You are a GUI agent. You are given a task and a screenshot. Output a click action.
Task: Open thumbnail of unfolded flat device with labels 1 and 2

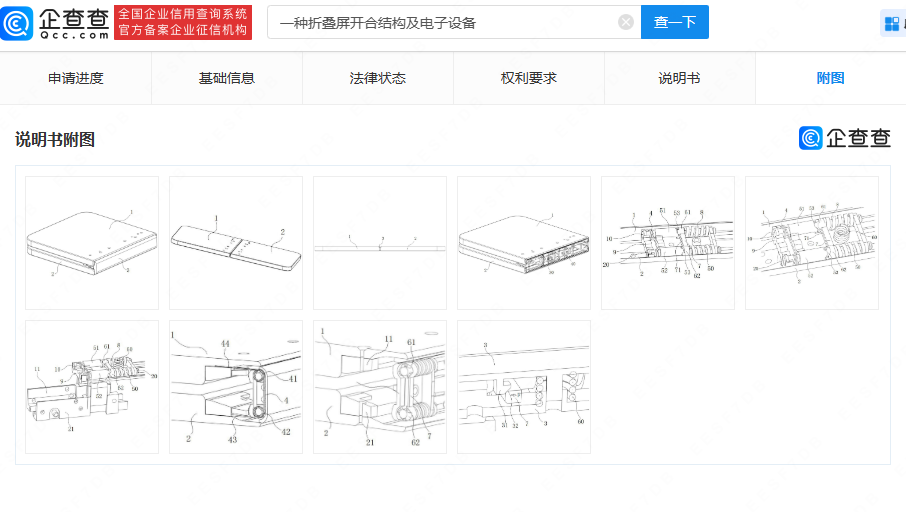pos(236,243)
